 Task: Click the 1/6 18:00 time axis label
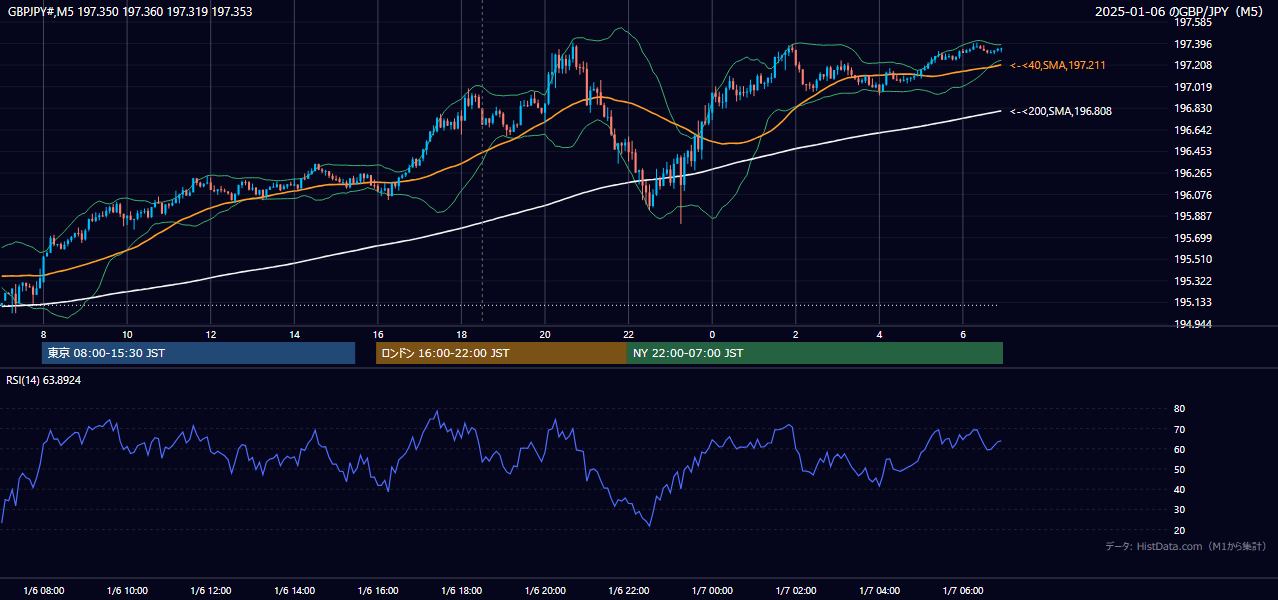[461, 590]
